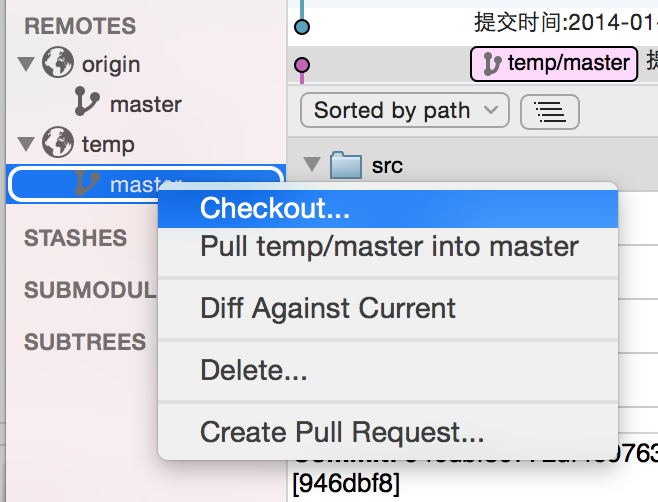658x502 pixels.
Task: Click branch icon beside origin master
Action: (87, 103)
